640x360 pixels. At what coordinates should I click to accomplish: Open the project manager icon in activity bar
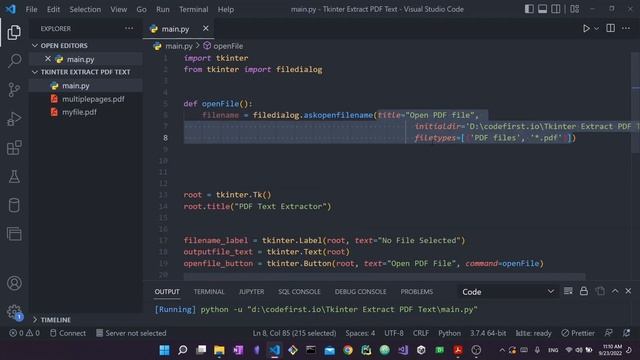pos(14,234)
